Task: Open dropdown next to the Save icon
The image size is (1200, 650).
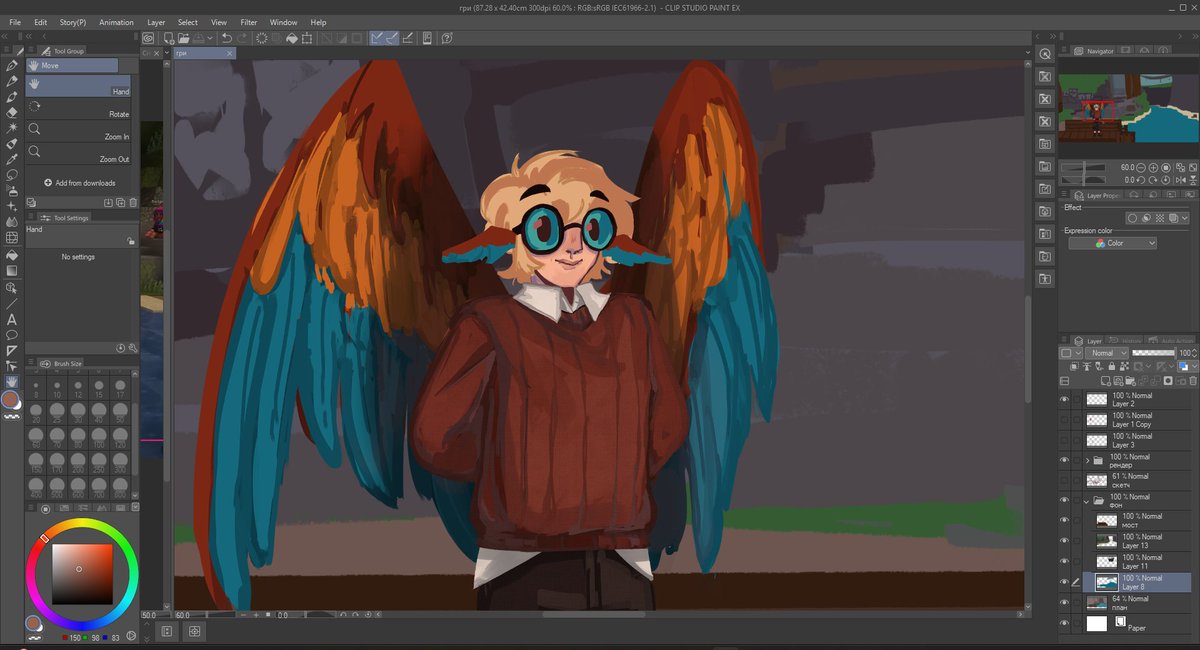Action: click(x=210, y=38)
